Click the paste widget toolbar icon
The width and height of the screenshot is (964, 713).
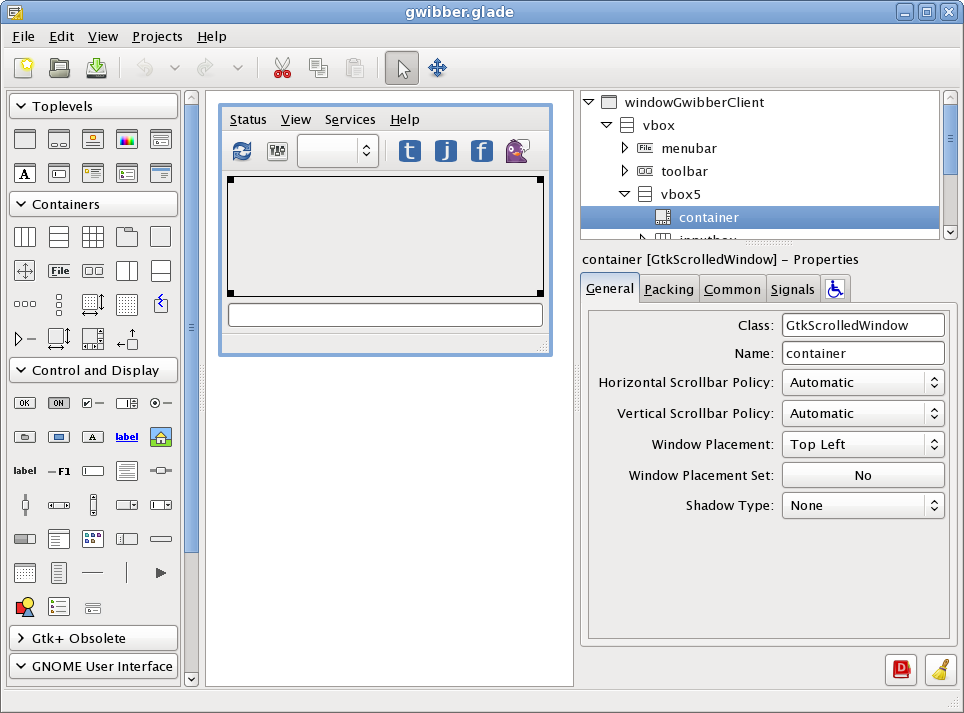point(354,68)
